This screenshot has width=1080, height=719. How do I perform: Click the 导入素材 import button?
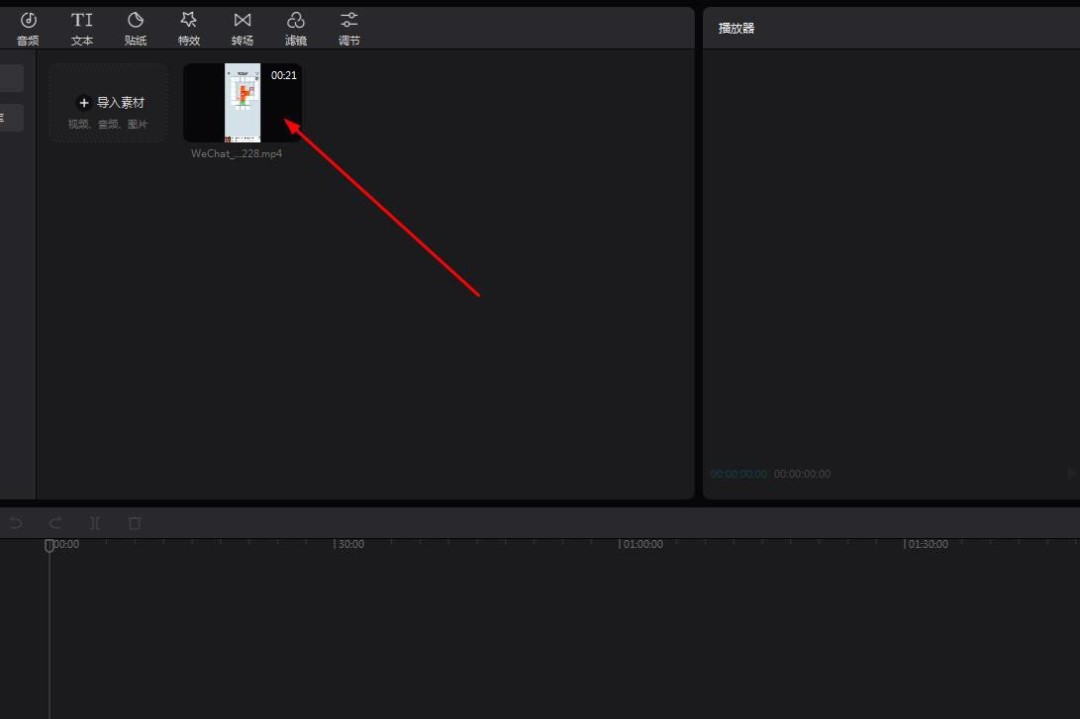click(x=108, y=103)
